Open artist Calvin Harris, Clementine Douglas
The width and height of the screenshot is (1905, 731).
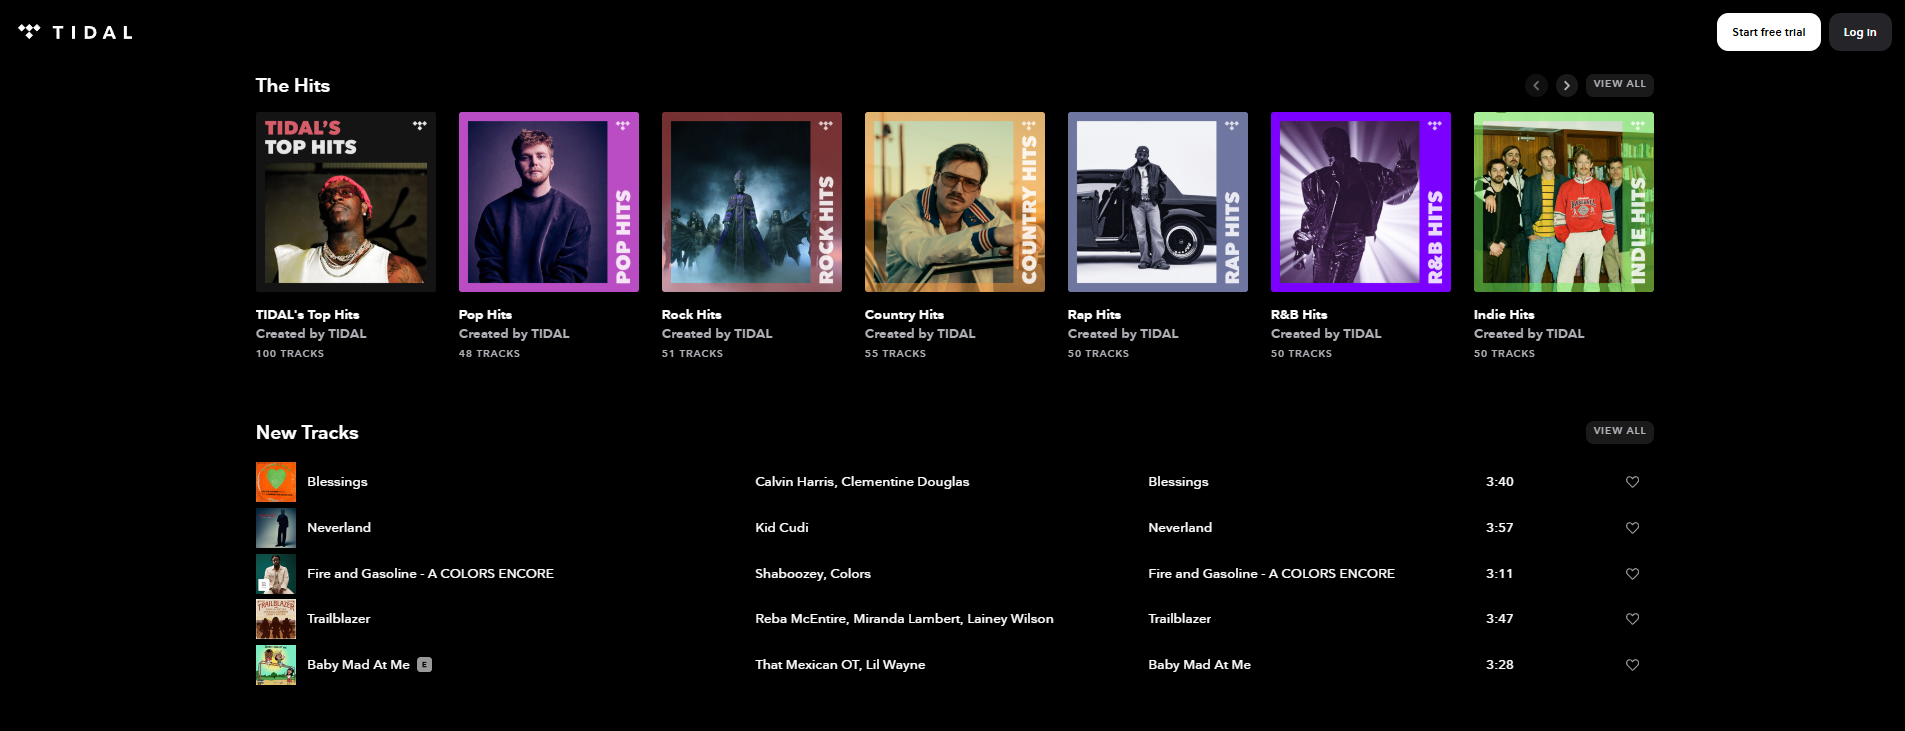point(862,482)
